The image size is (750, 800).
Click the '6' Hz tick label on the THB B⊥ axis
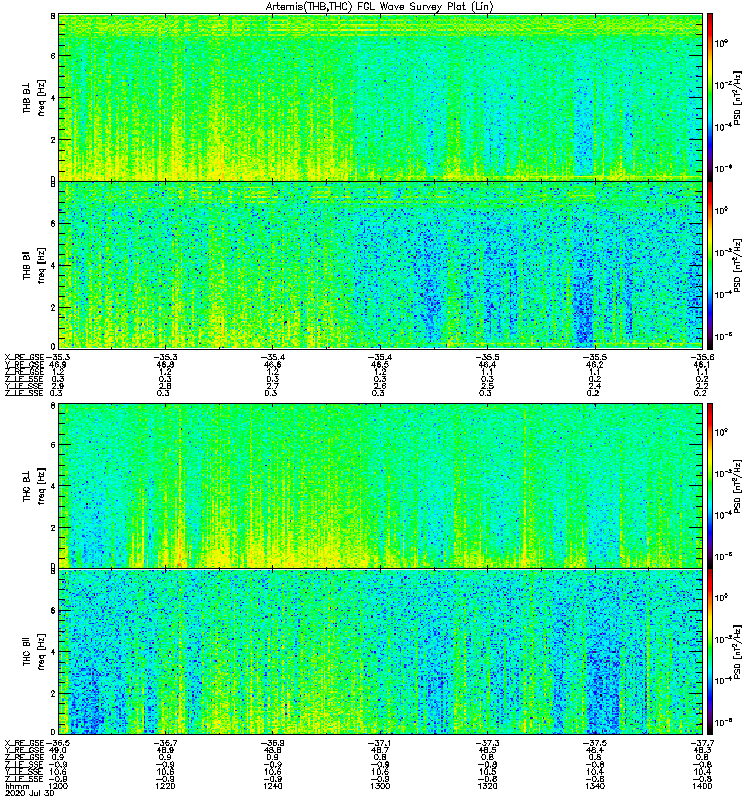(x=53, y=56)
